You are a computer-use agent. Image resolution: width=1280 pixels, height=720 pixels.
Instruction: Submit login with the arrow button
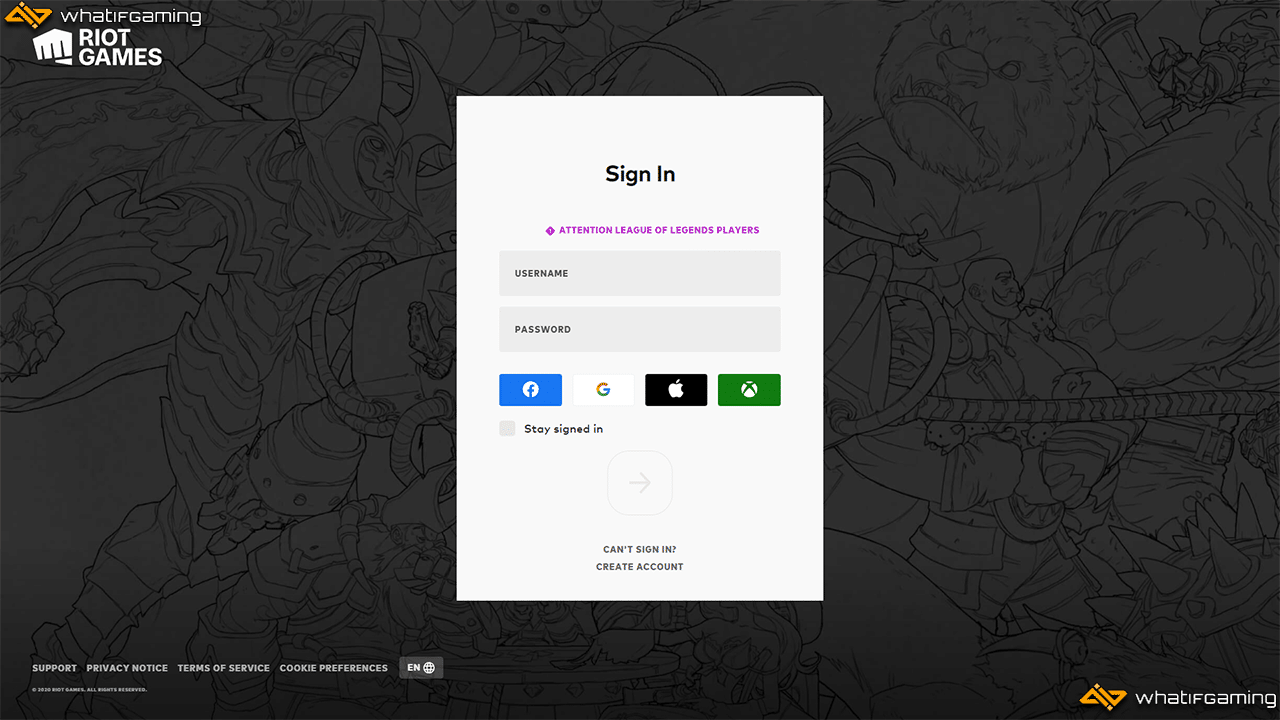click(x=640, y=483)
